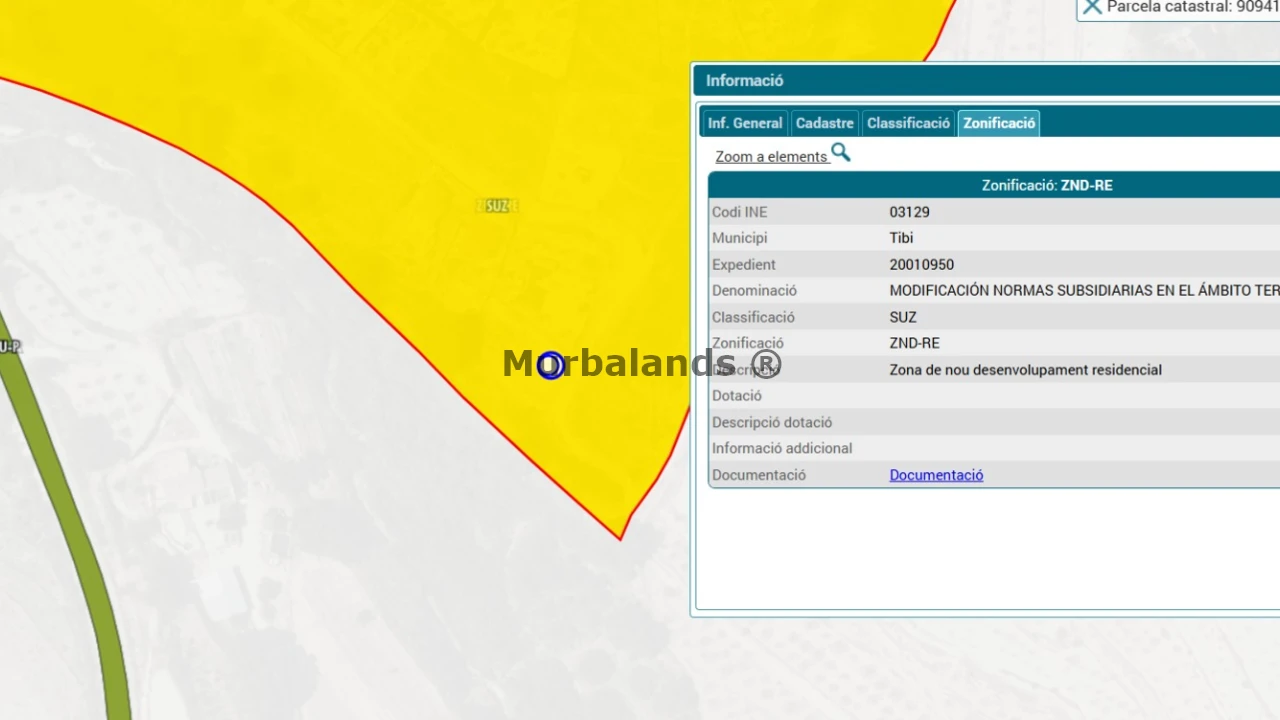Click the SUZ label on the yellow map zone

pyautogui.click(x=497, y=206)
